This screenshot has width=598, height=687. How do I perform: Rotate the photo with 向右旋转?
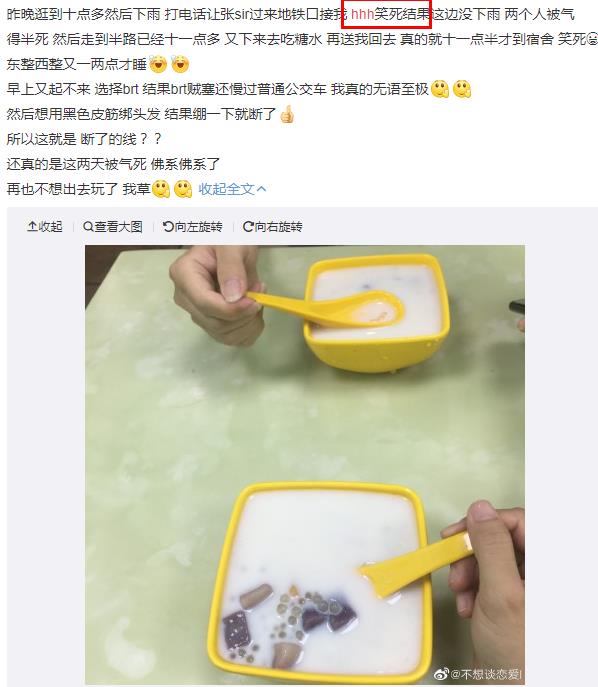[x=272, y=227]
